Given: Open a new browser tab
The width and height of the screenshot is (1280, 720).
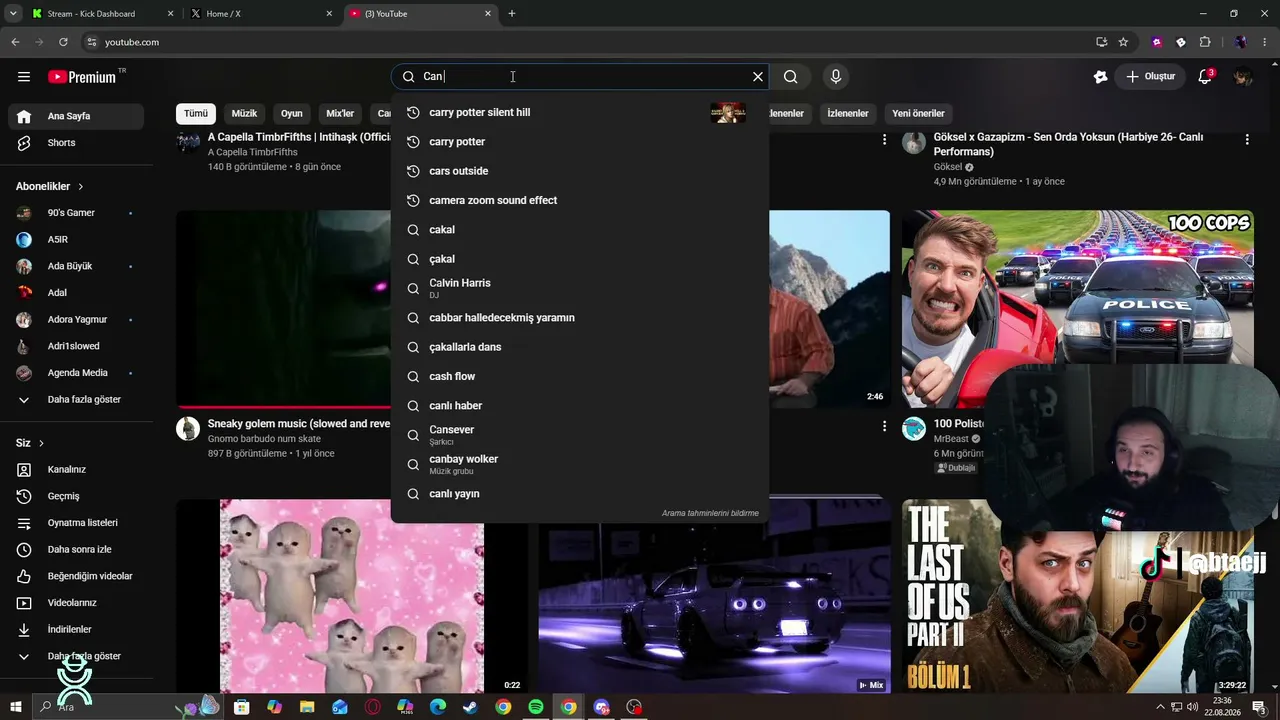Looking at the screenshot, I should [512, 14].
